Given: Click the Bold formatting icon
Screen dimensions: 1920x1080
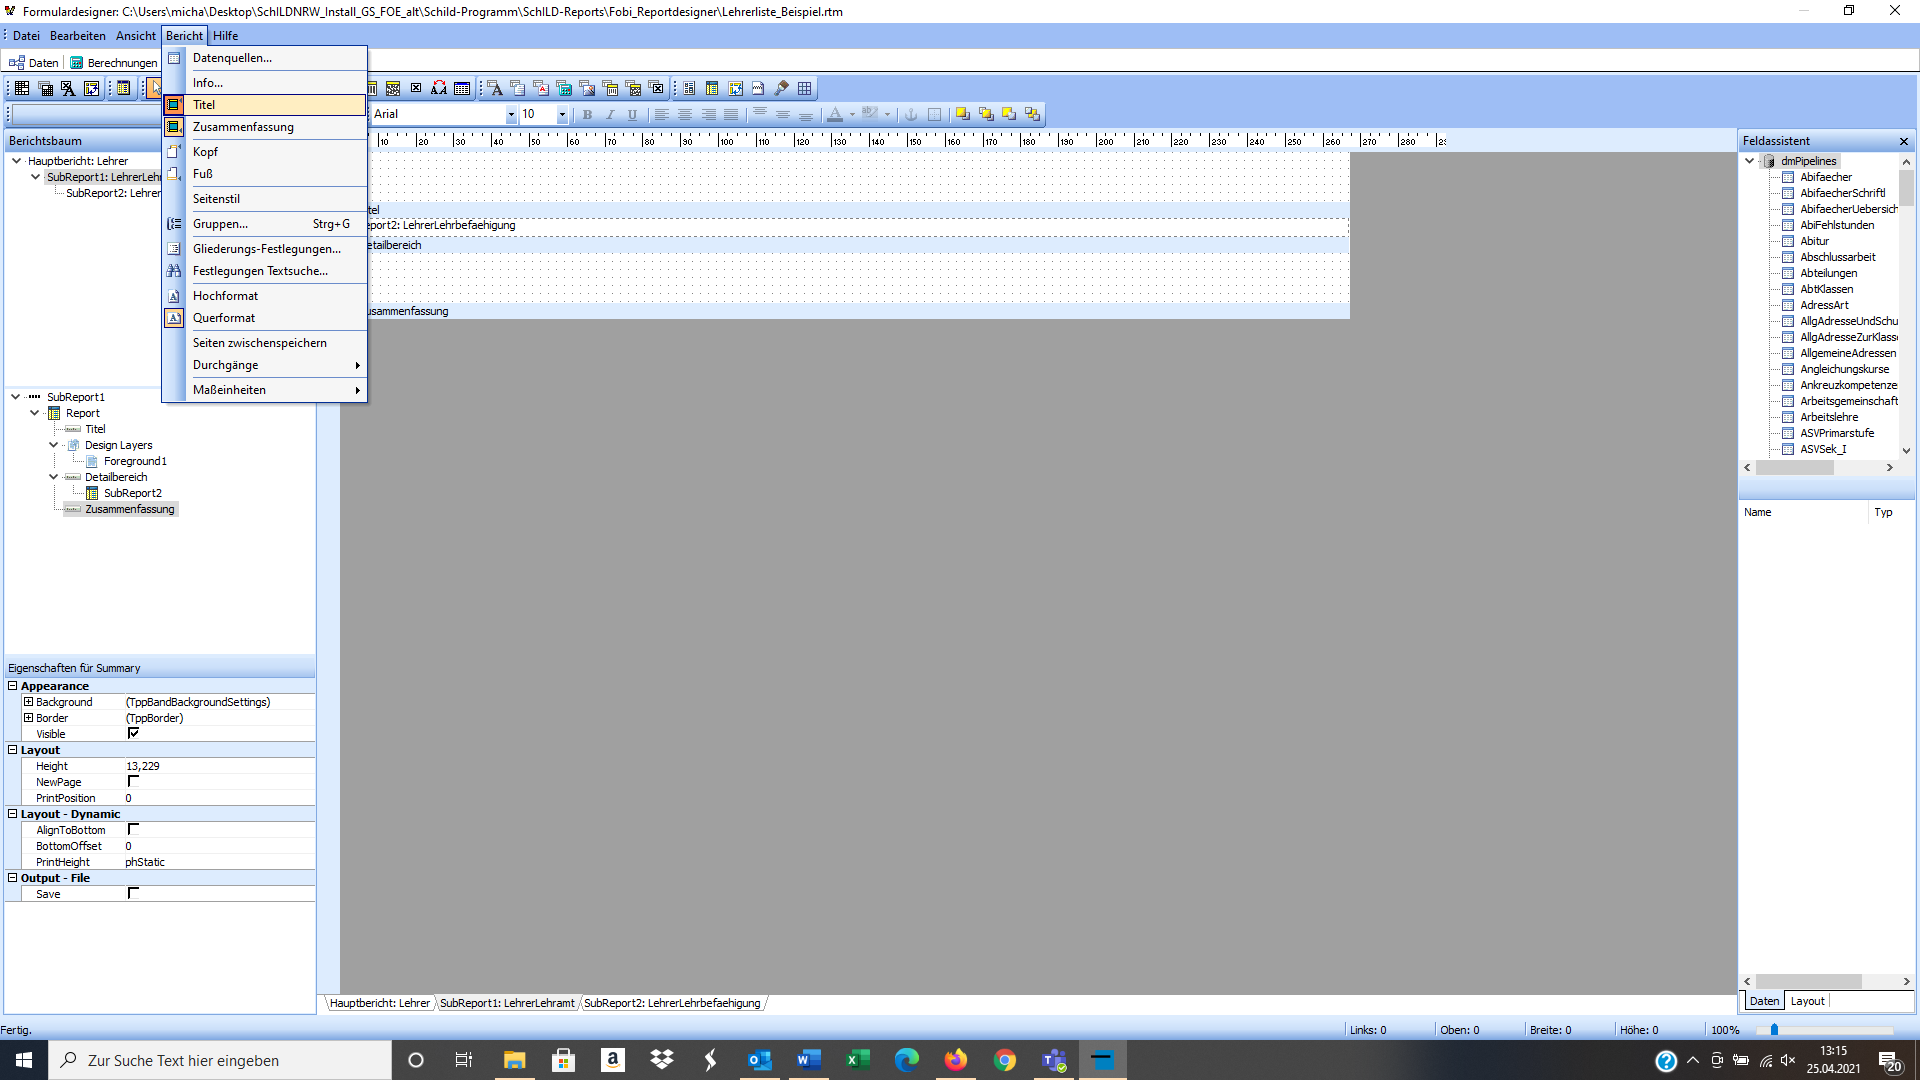Looking at the screenshot, I should tap(587, 115).
